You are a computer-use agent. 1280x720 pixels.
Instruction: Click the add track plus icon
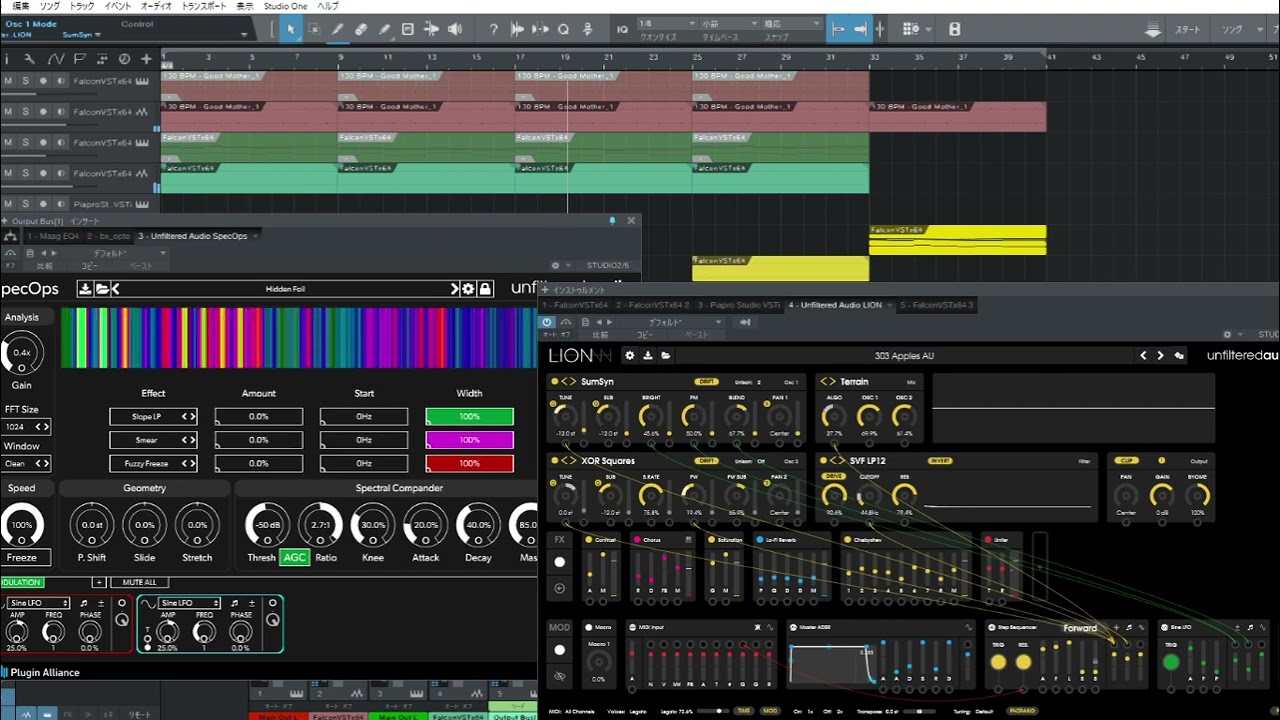click(x=146, y=59)
